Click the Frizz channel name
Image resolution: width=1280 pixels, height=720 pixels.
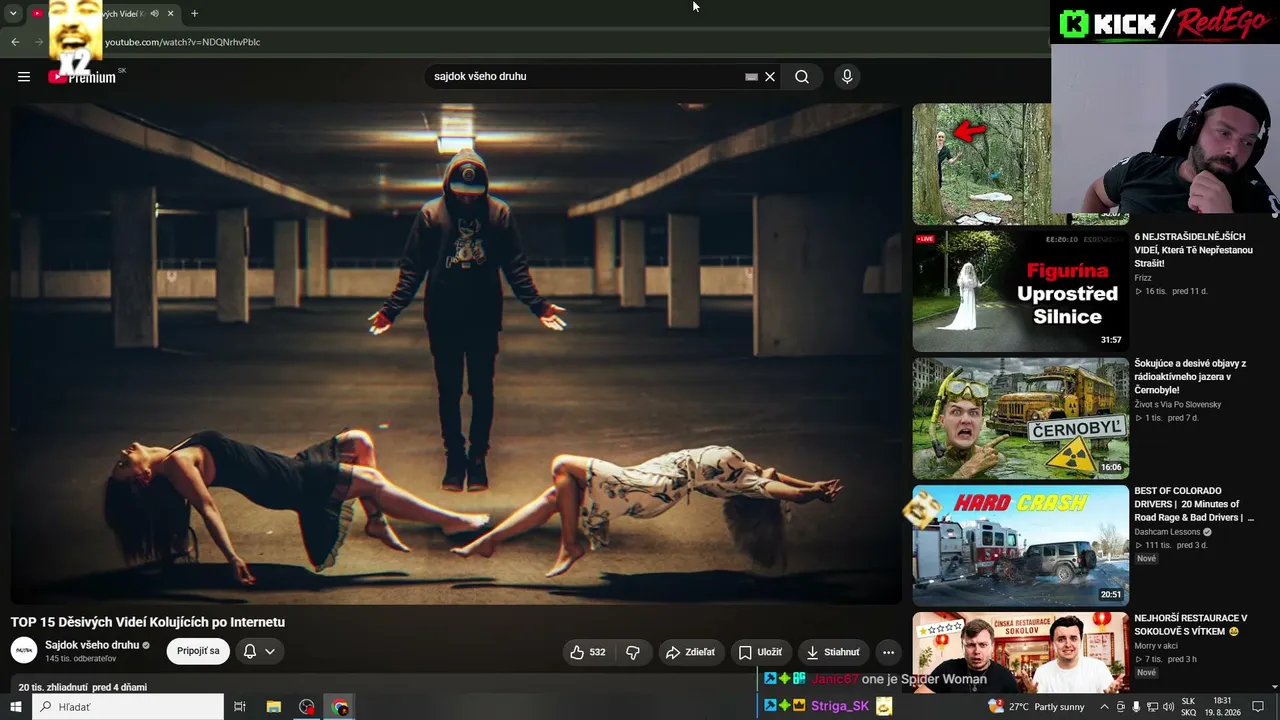click(1144, 278)
